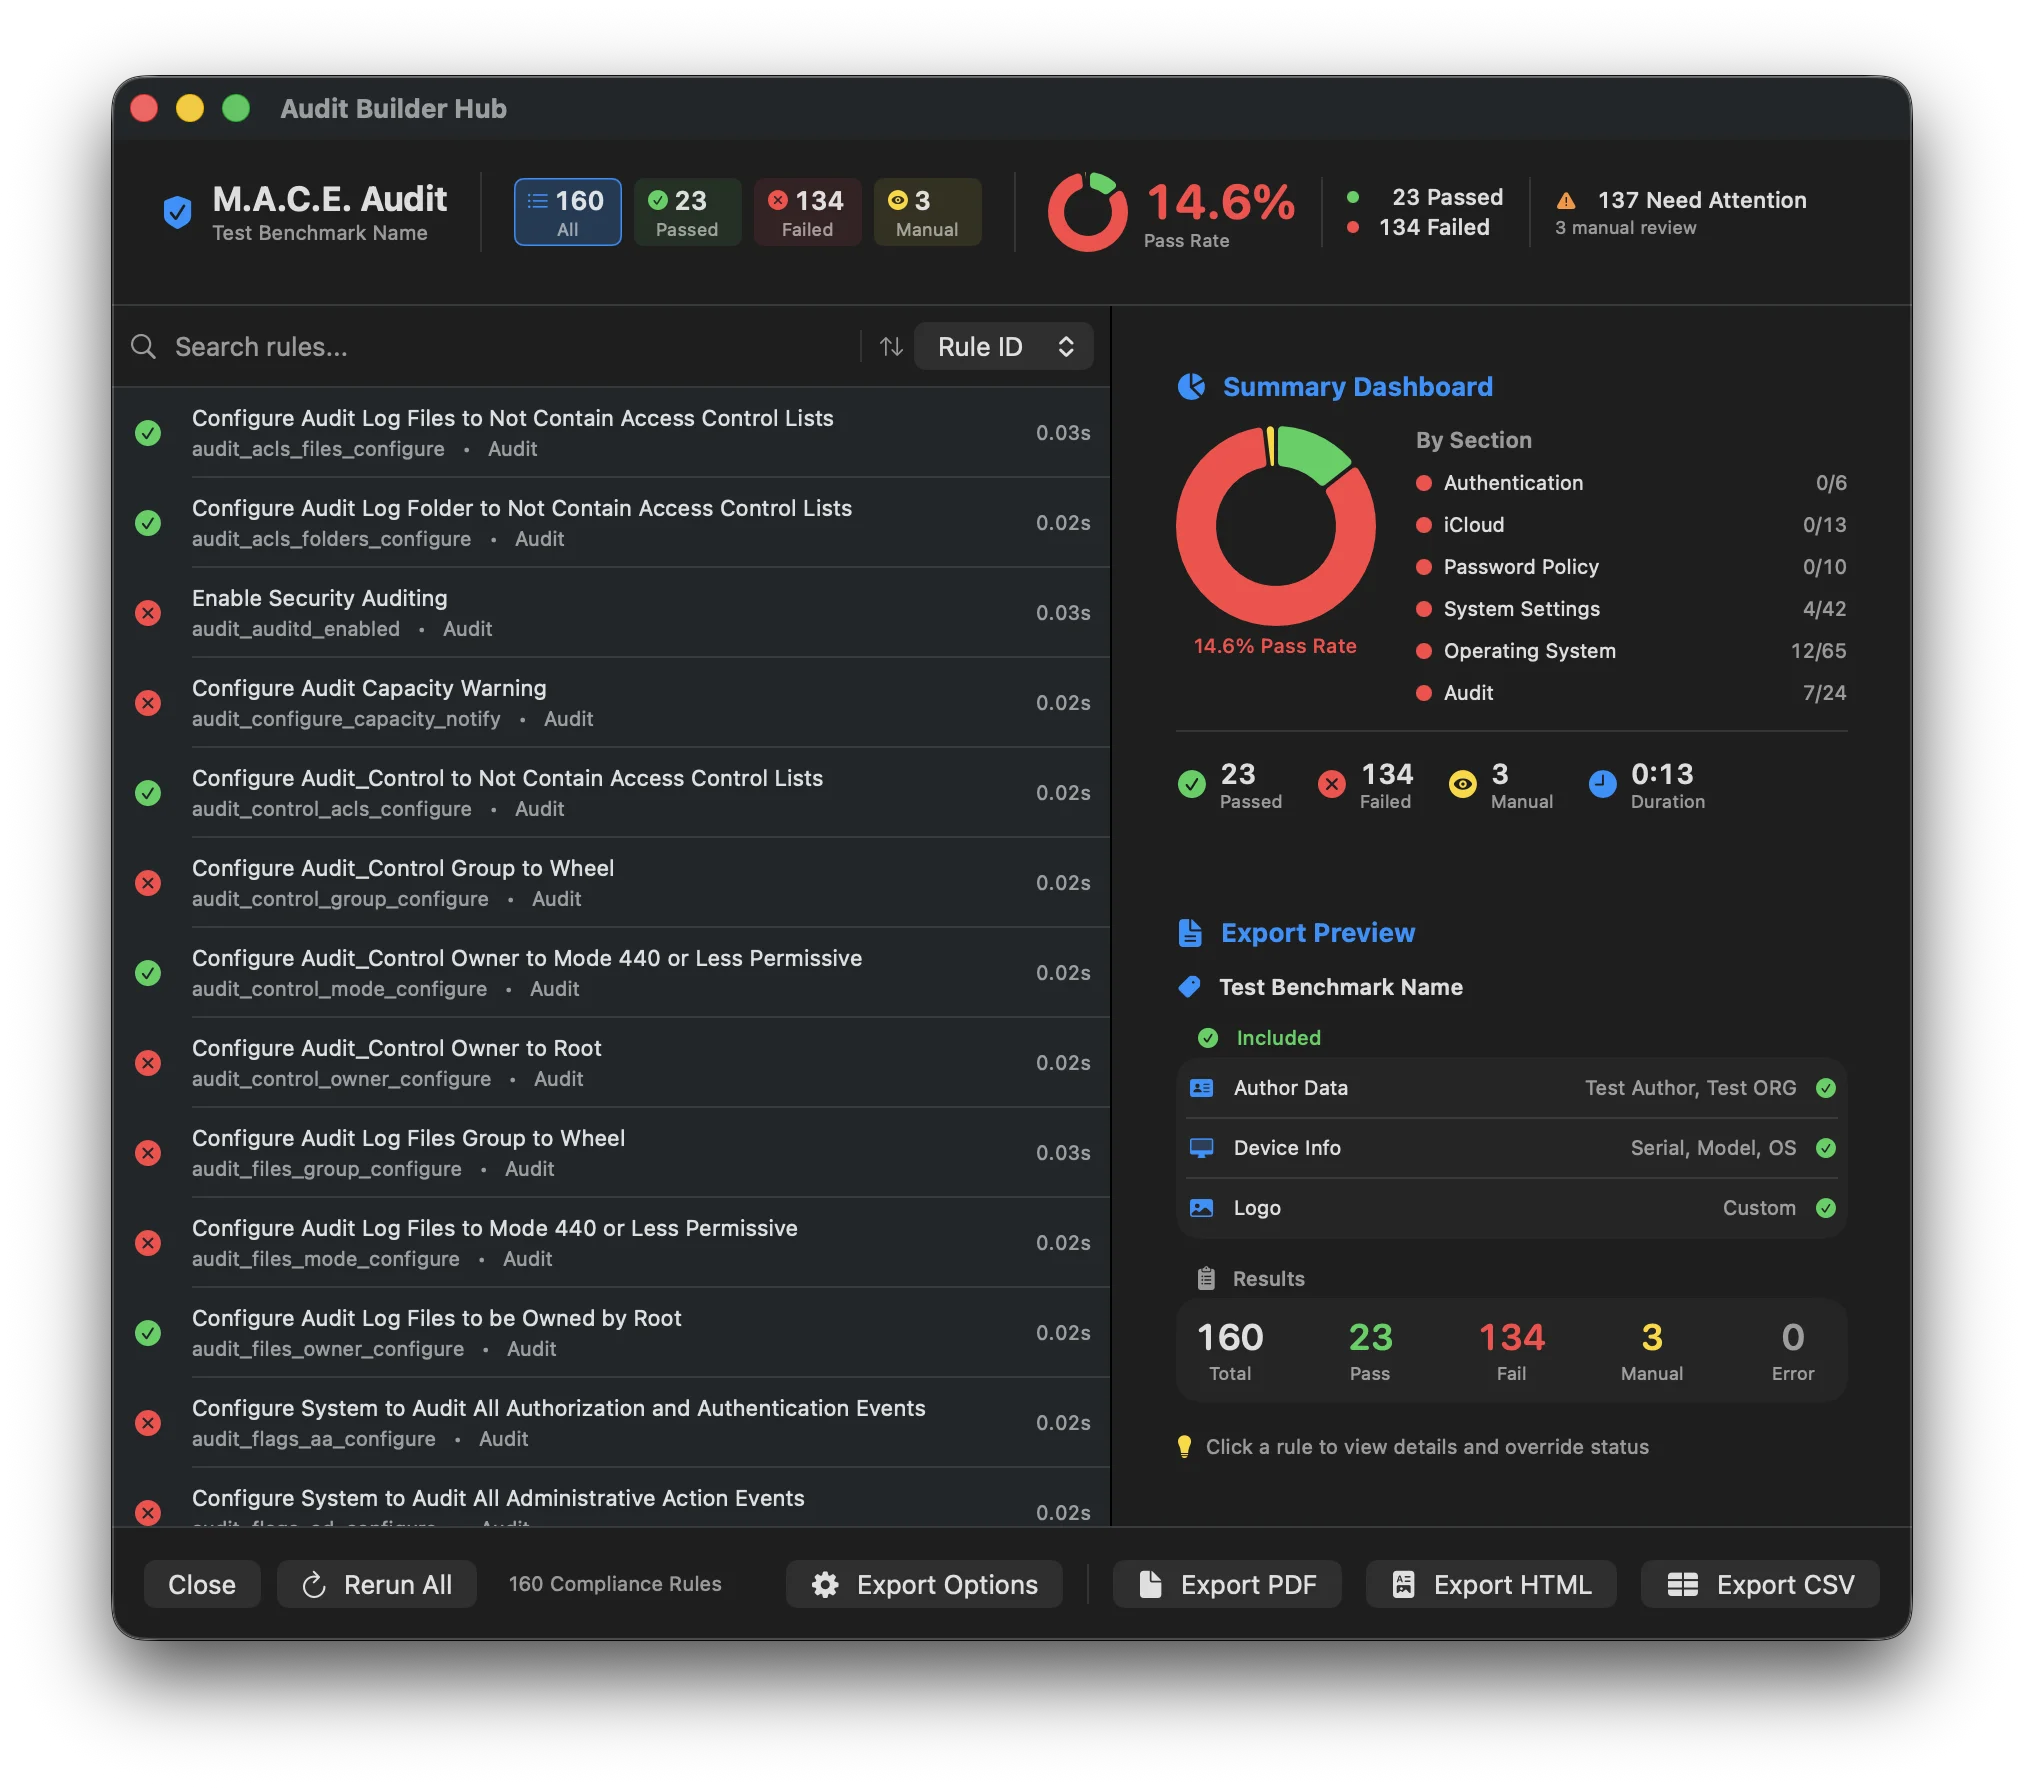
Task: Open Export Options menu
Action: 924,1584
